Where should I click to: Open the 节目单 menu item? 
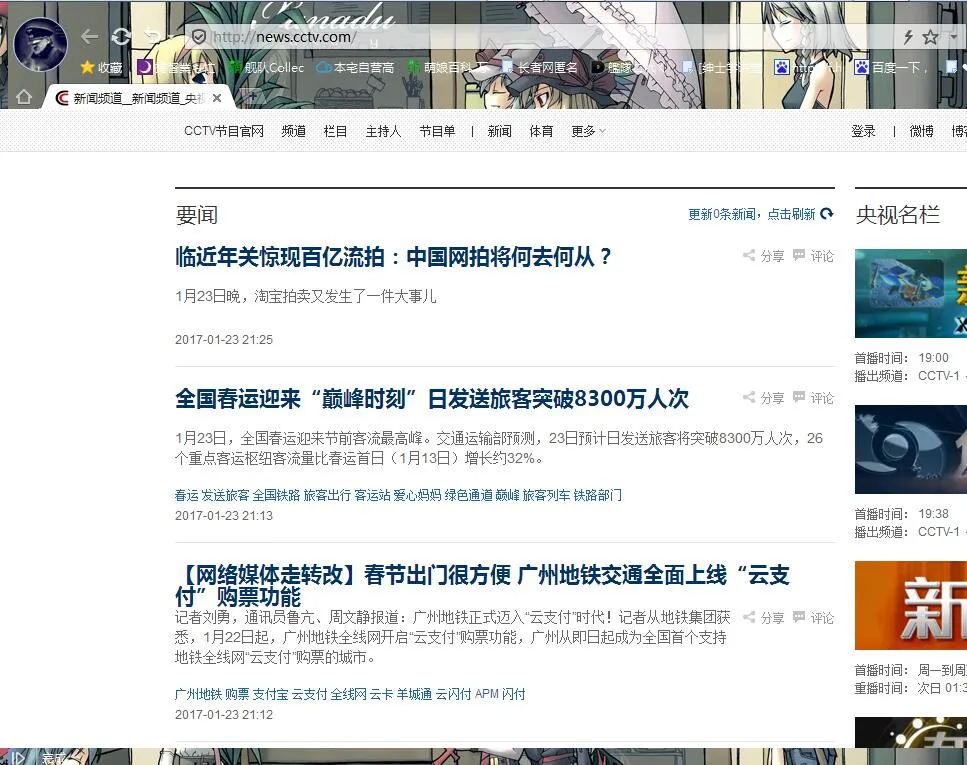[437, 131]
